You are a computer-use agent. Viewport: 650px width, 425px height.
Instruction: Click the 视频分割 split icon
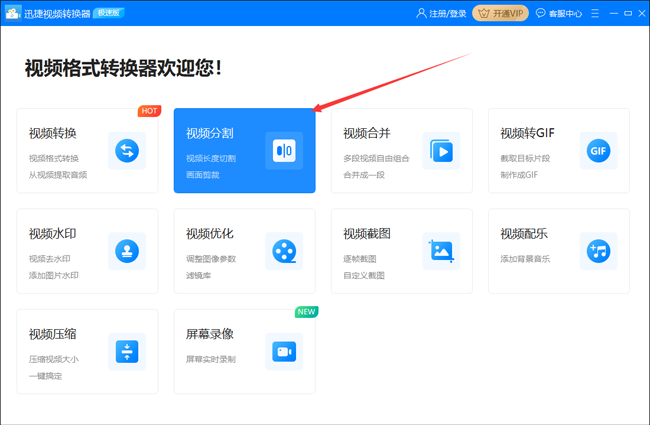284,151
